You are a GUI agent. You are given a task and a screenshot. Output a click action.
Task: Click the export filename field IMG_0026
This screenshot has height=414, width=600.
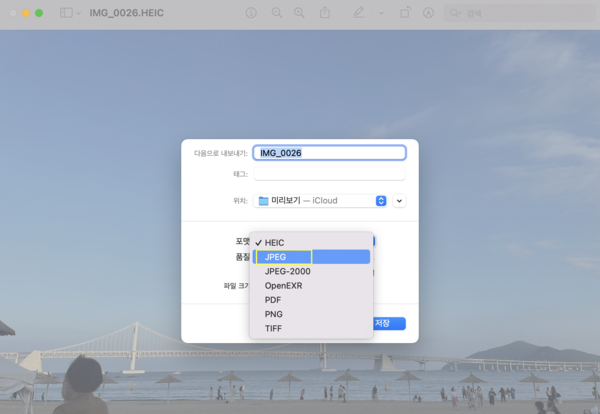coord(329,153)
